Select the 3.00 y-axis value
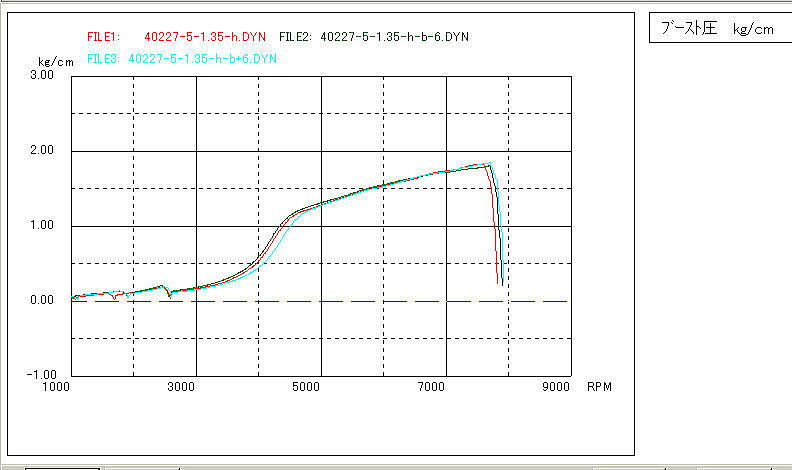The image size is (792, 470). [42, 75]
